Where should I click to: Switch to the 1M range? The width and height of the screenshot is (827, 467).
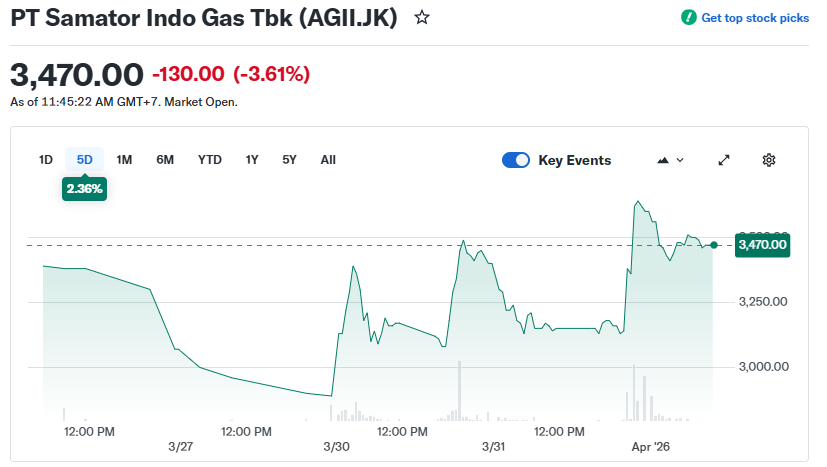click(124, 159)
